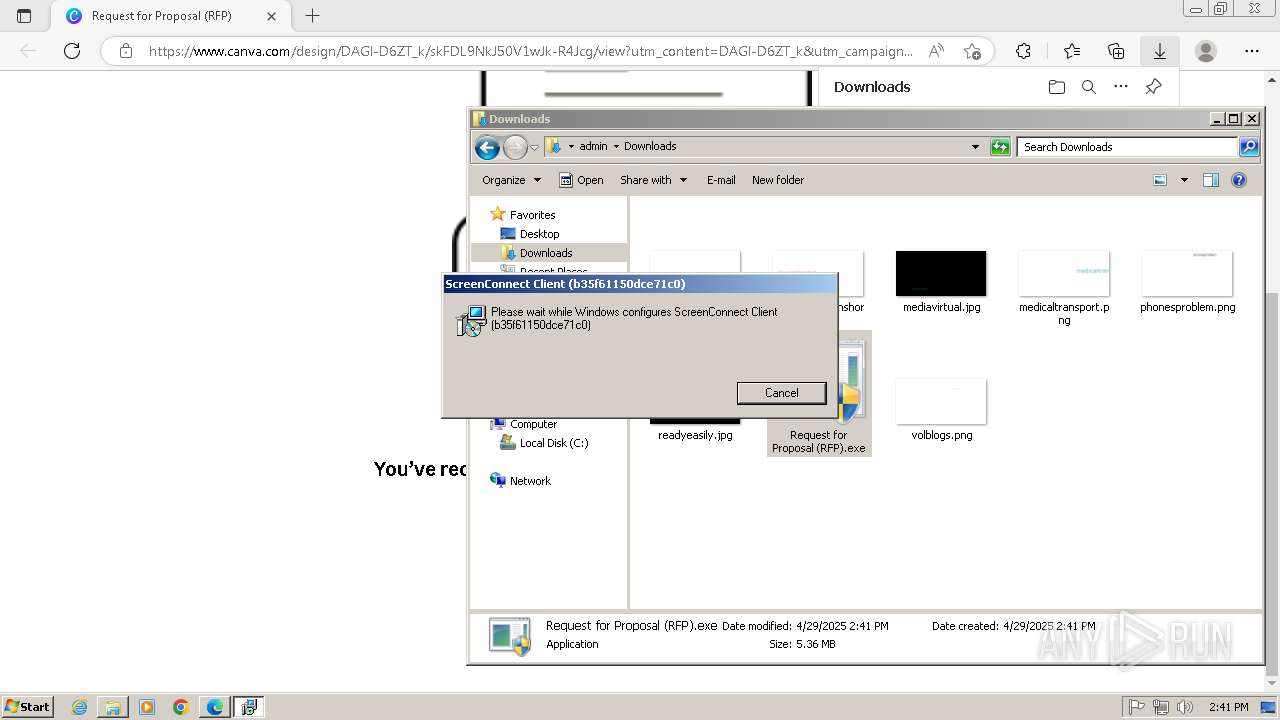This screenshot has height=720, width=1280.
Task: Click Downloads in the Explorer breadcrumb
Action: click(650, 146)
